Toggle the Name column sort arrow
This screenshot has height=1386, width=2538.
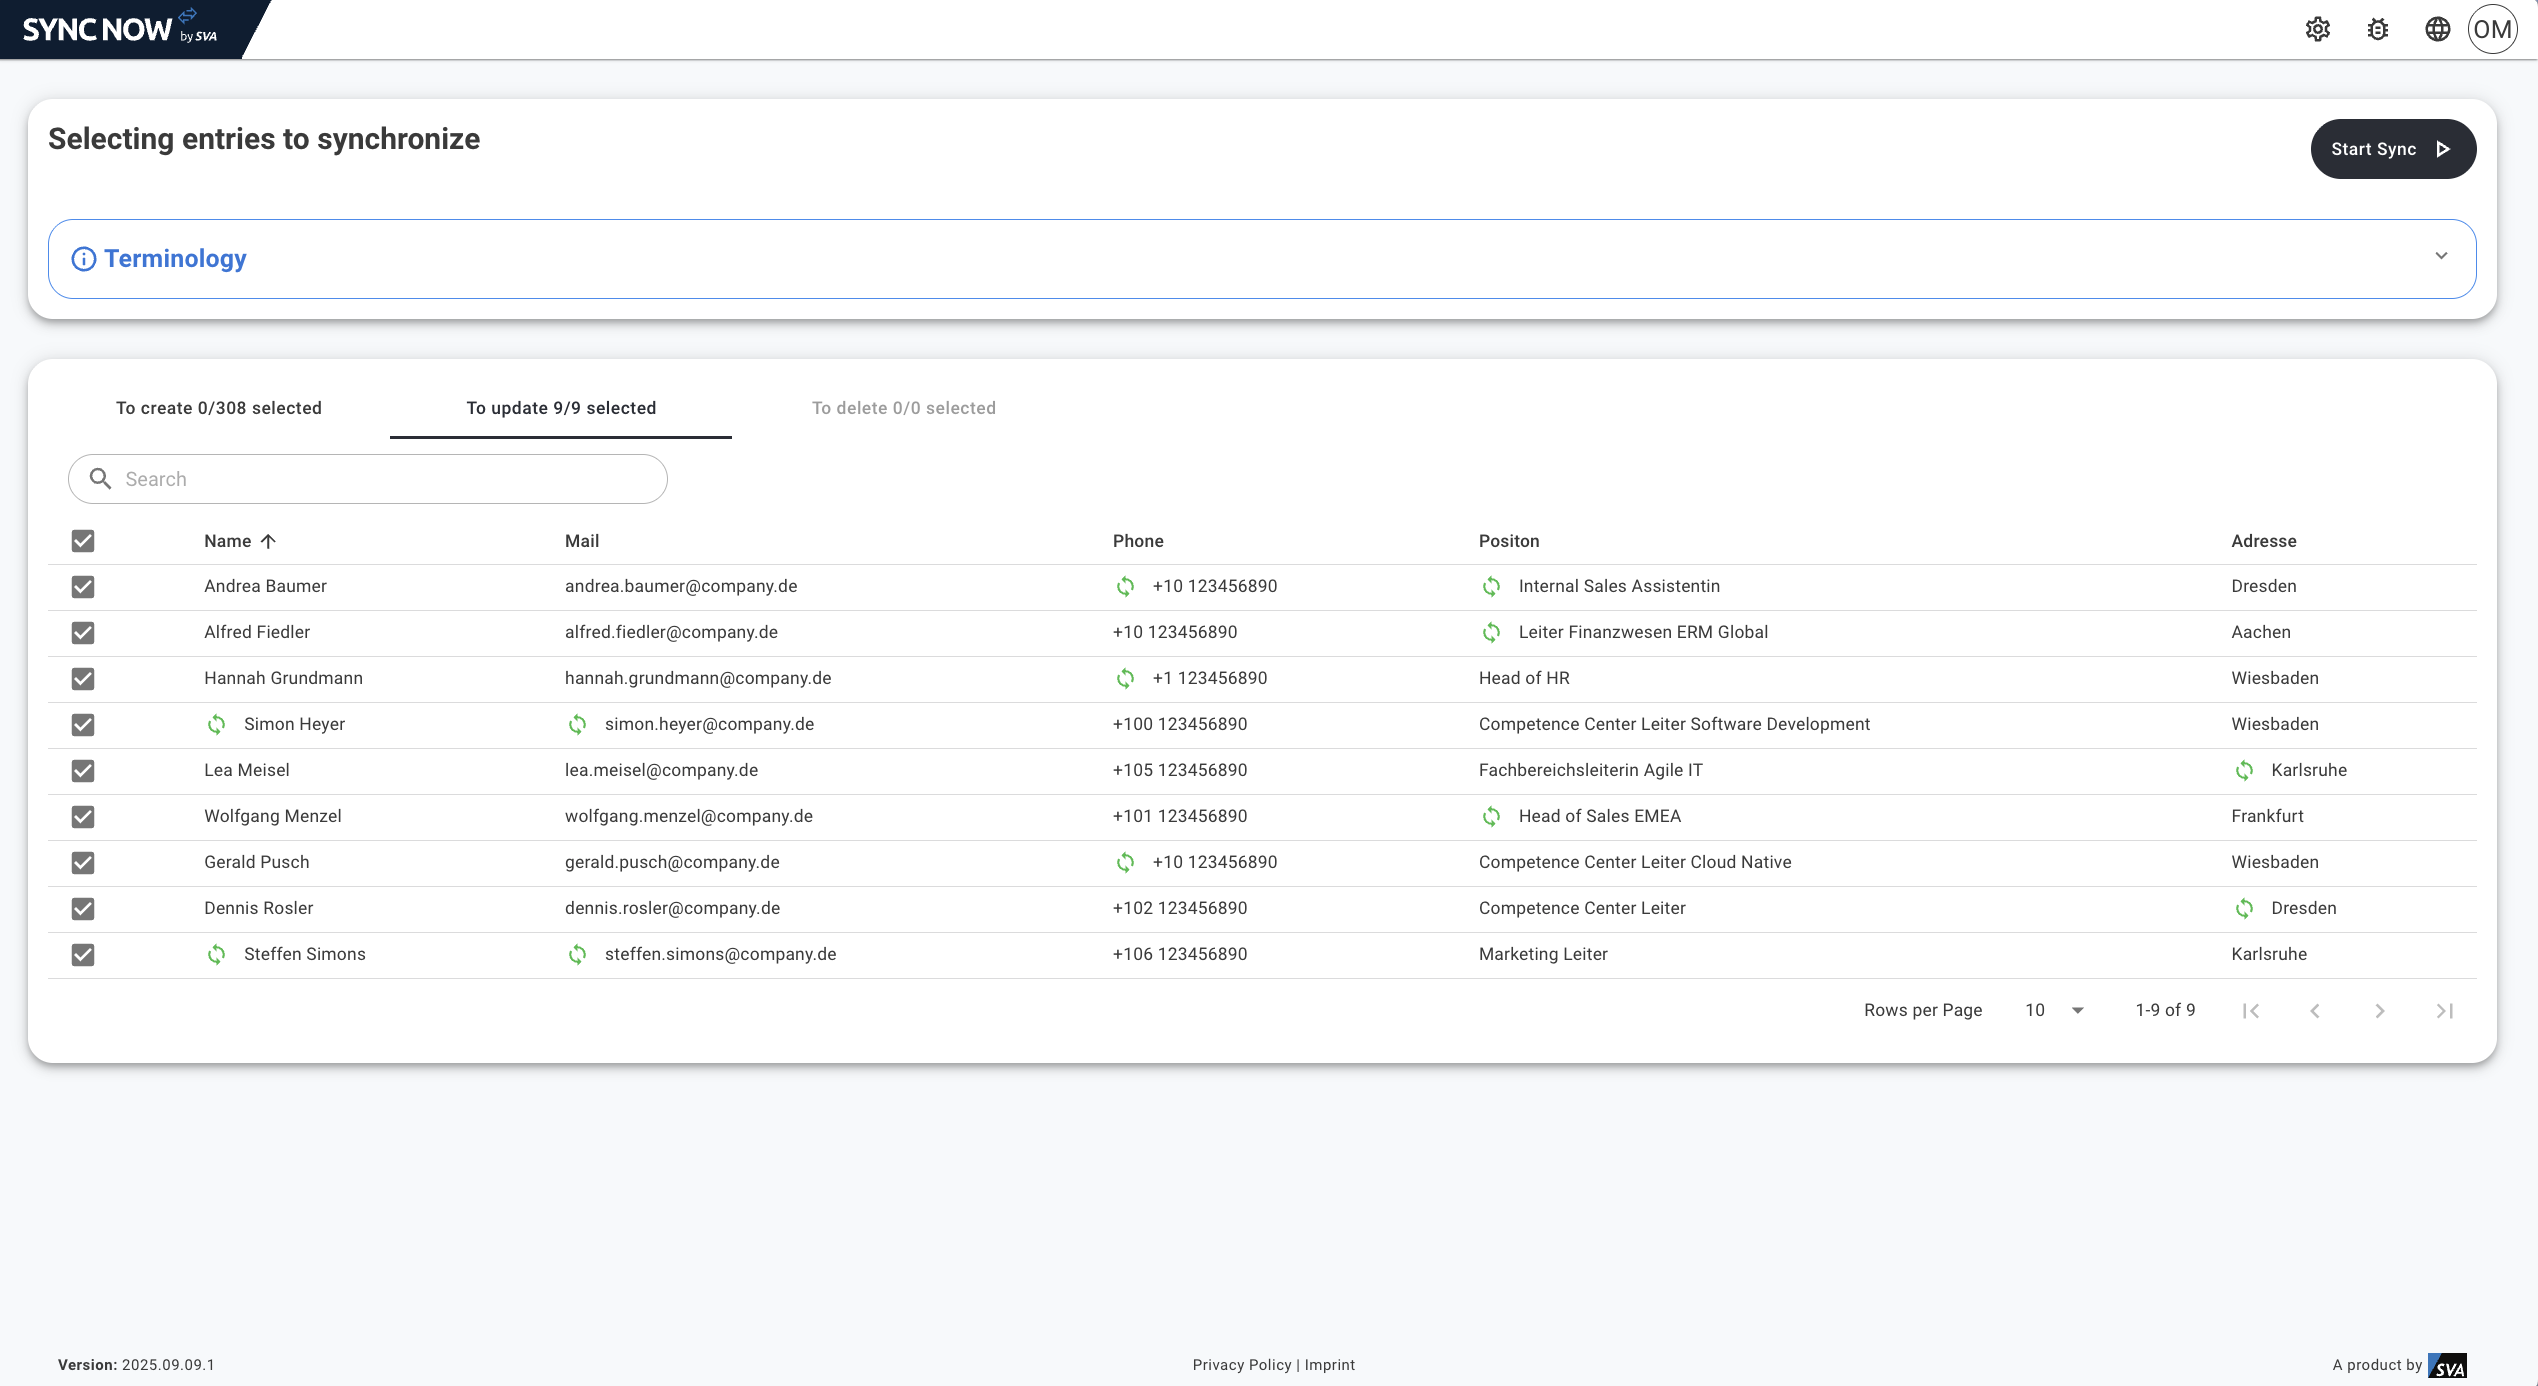[268, 541]
